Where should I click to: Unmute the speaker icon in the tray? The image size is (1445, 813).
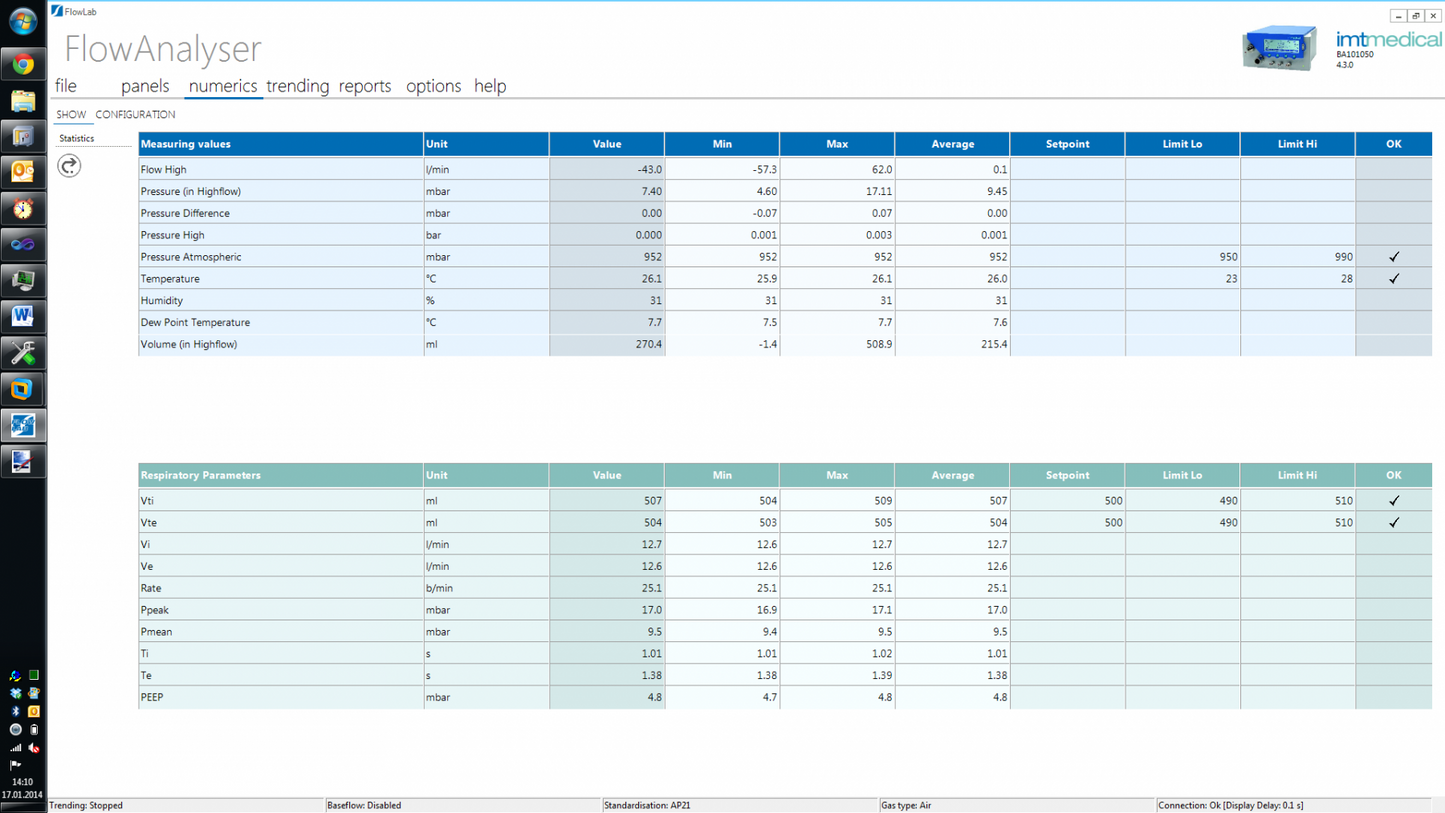pyautogui.click(x=33, y=747)
